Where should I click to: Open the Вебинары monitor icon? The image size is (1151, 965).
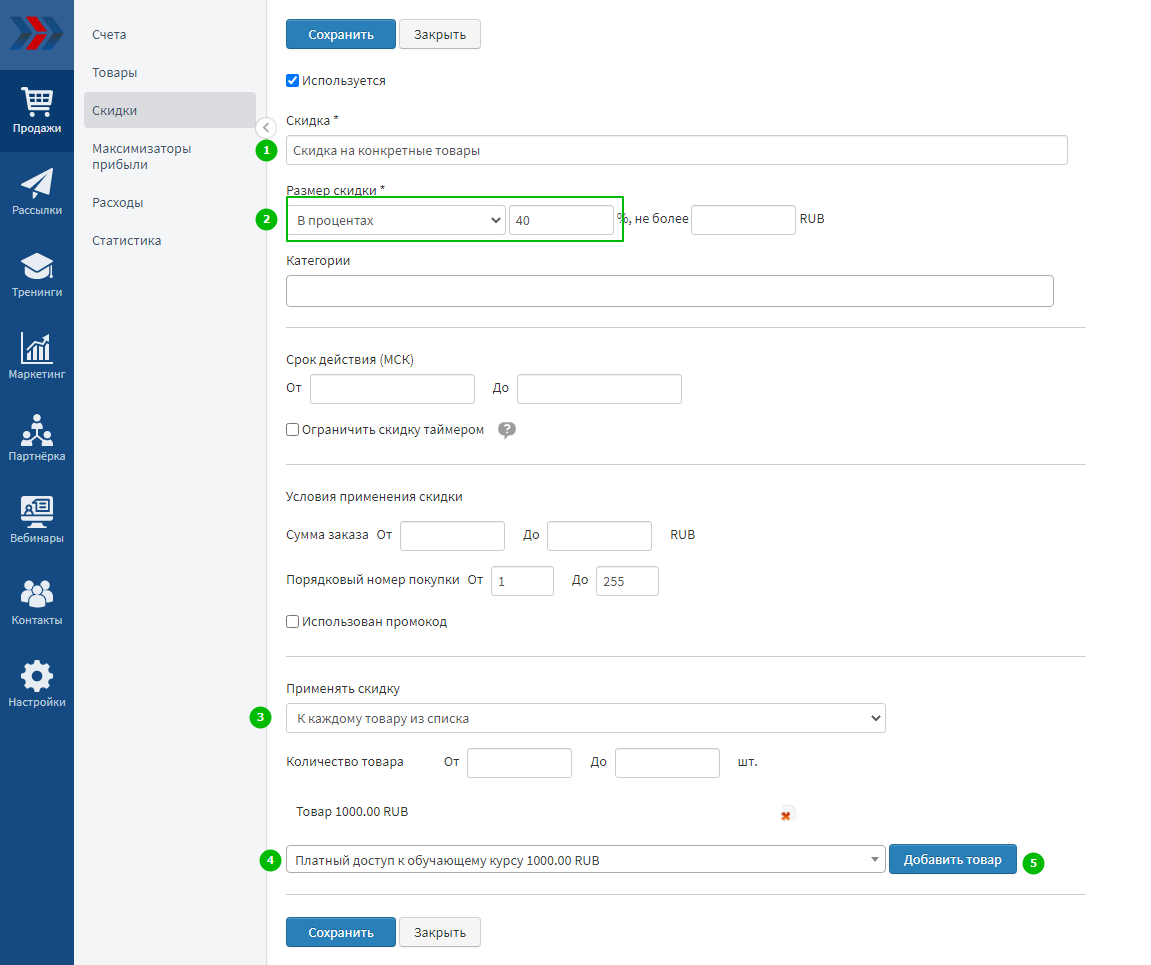pyautogui.click(x=37, y=520)
